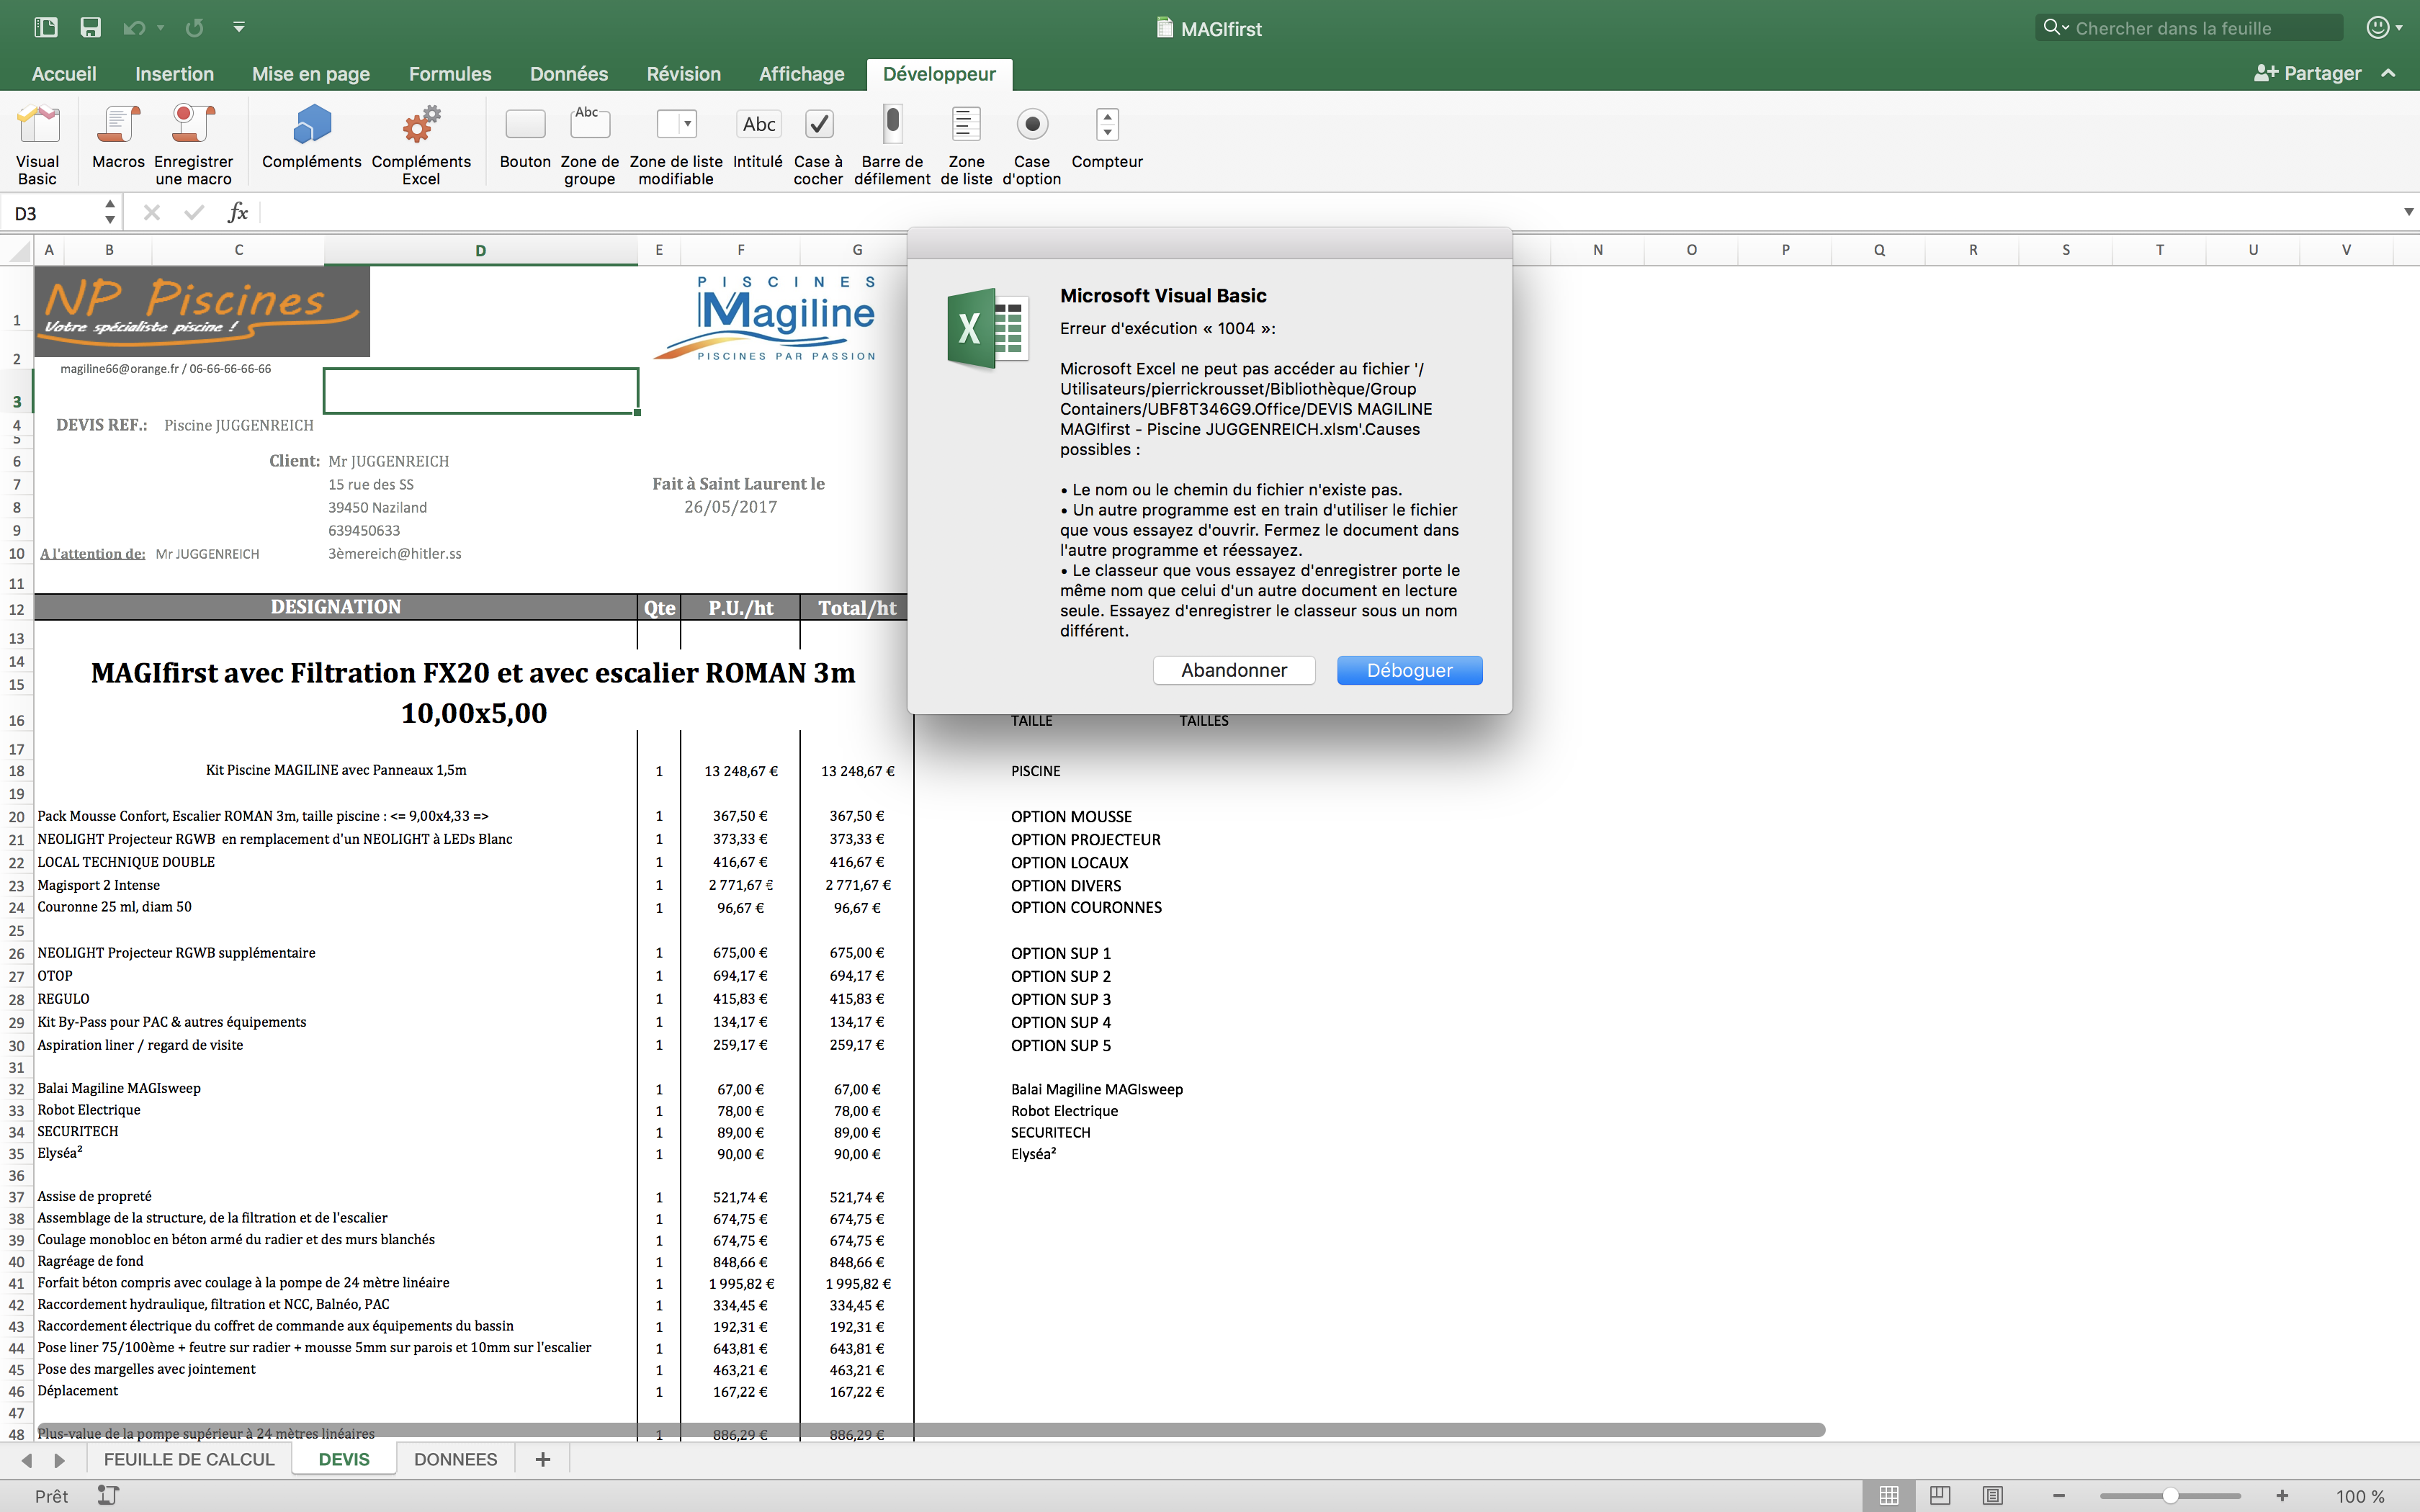Open the Mise en page tab
Screen dimensions: 2420x1512
[x=311, y=74]
